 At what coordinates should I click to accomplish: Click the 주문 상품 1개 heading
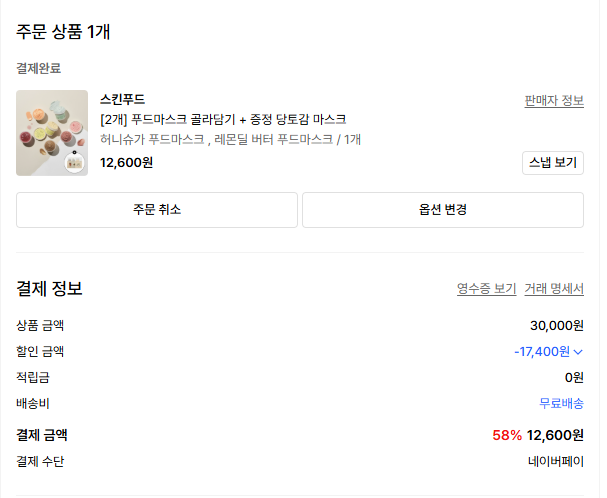click(63, 31)
